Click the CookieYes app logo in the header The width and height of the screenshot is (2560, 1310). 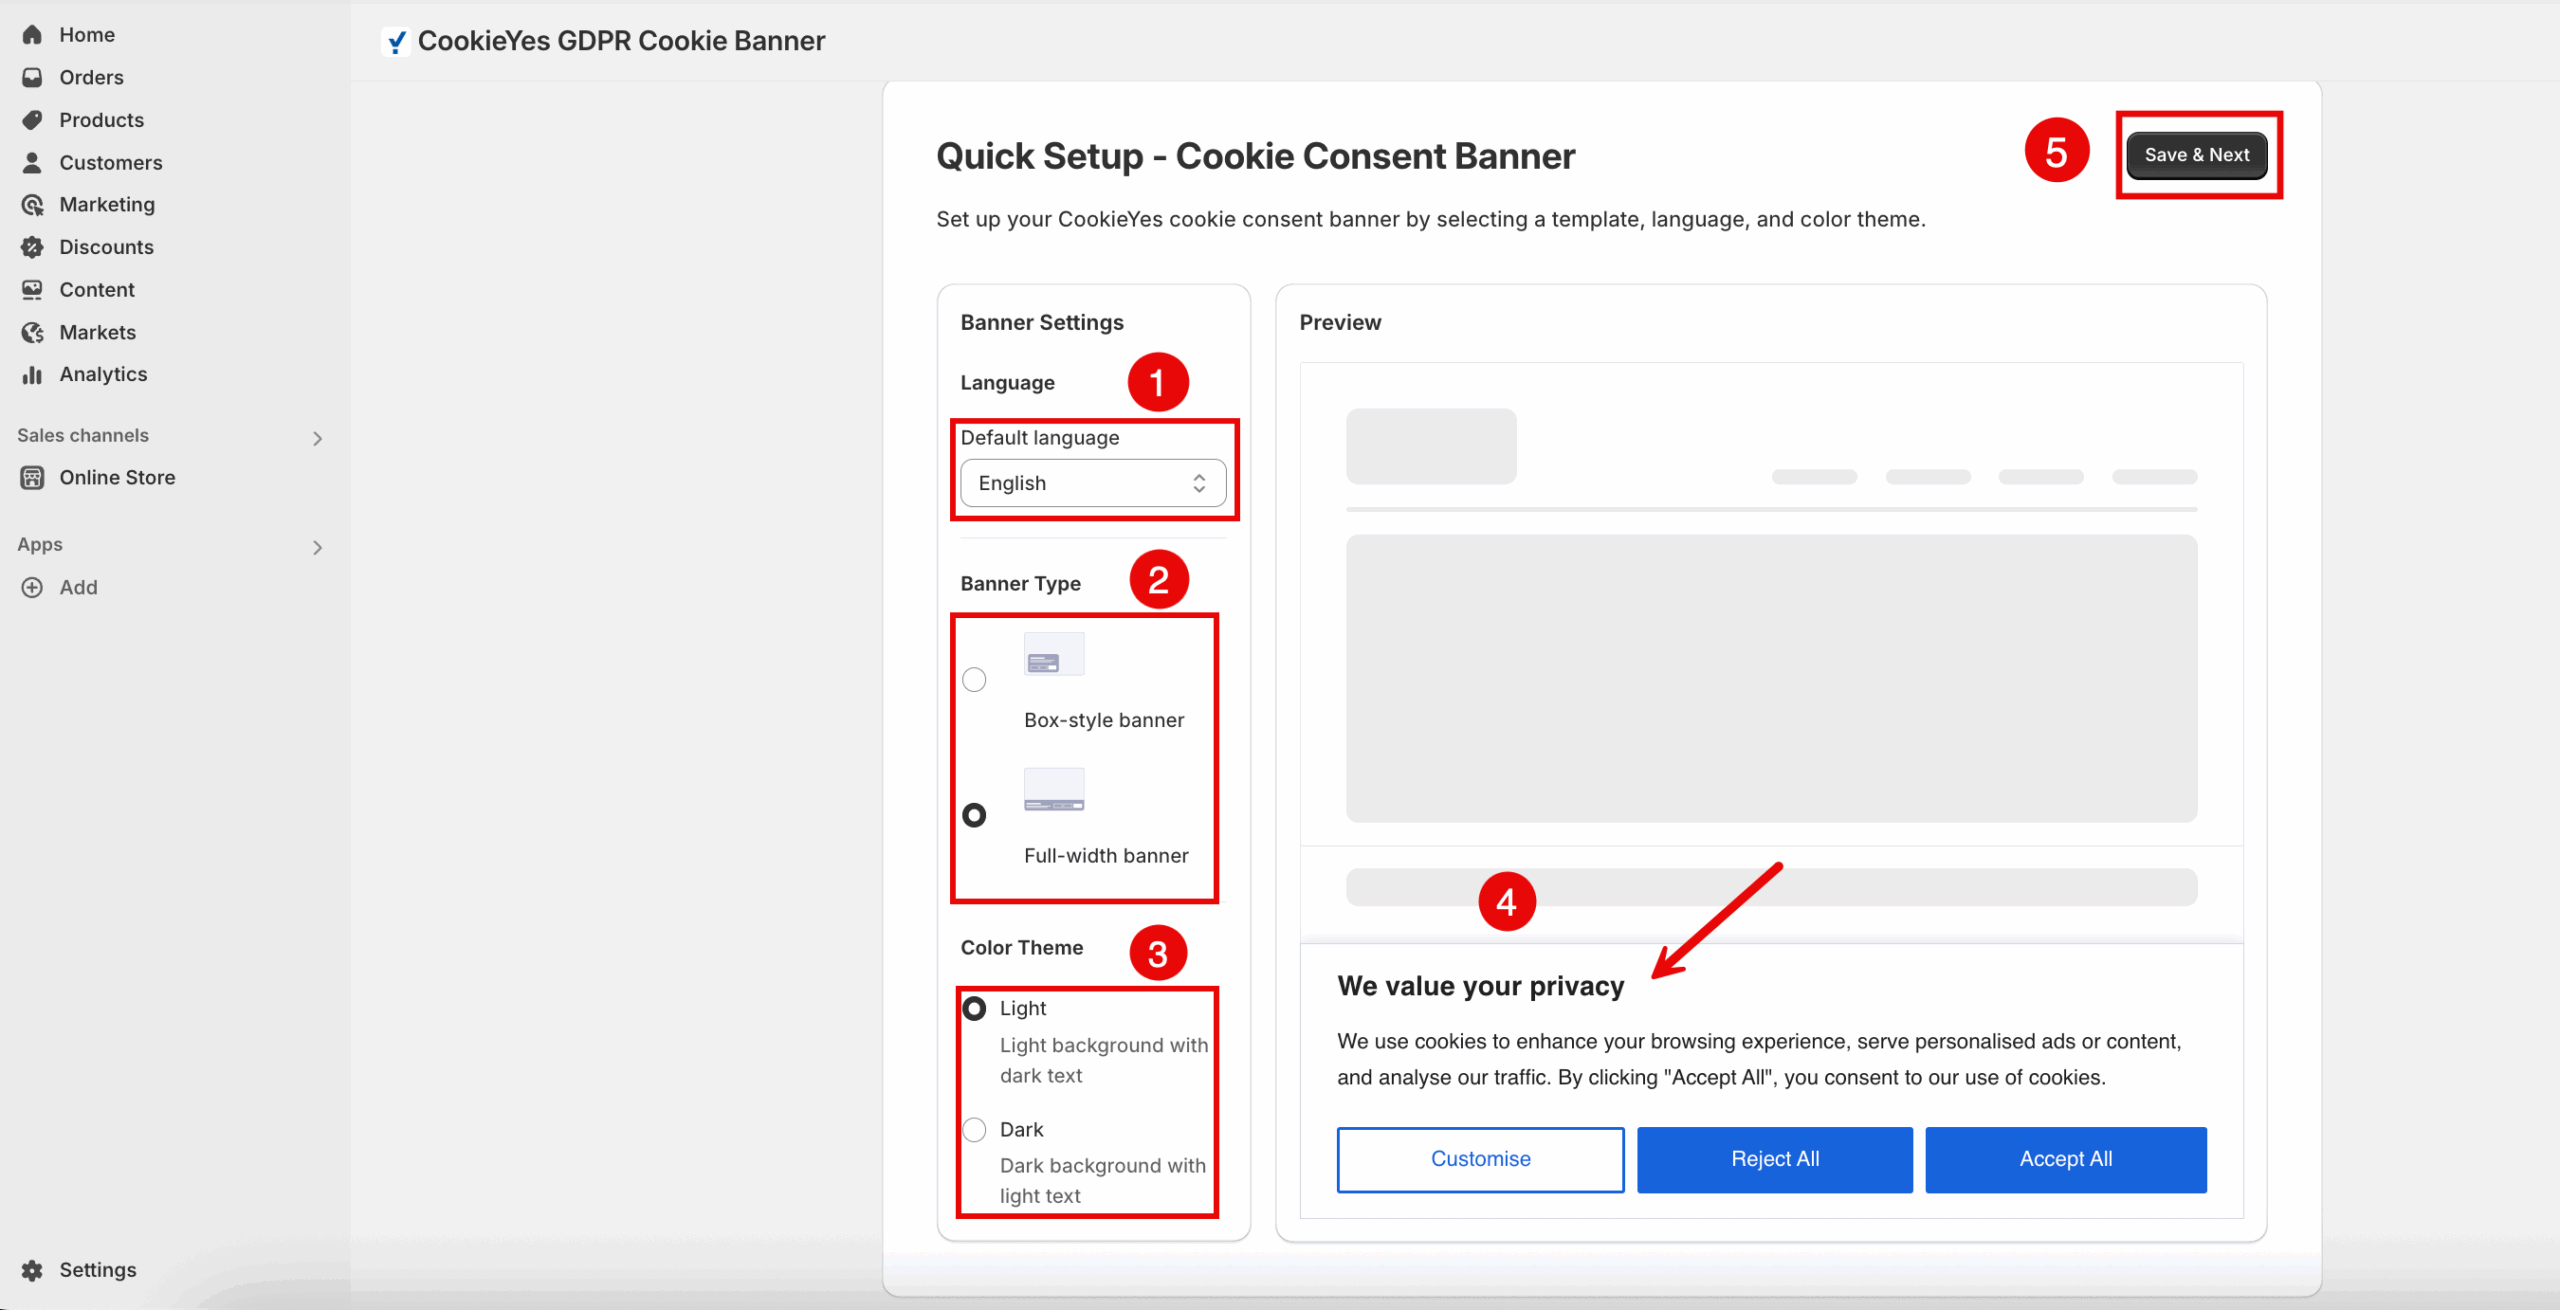coord(397,41)
